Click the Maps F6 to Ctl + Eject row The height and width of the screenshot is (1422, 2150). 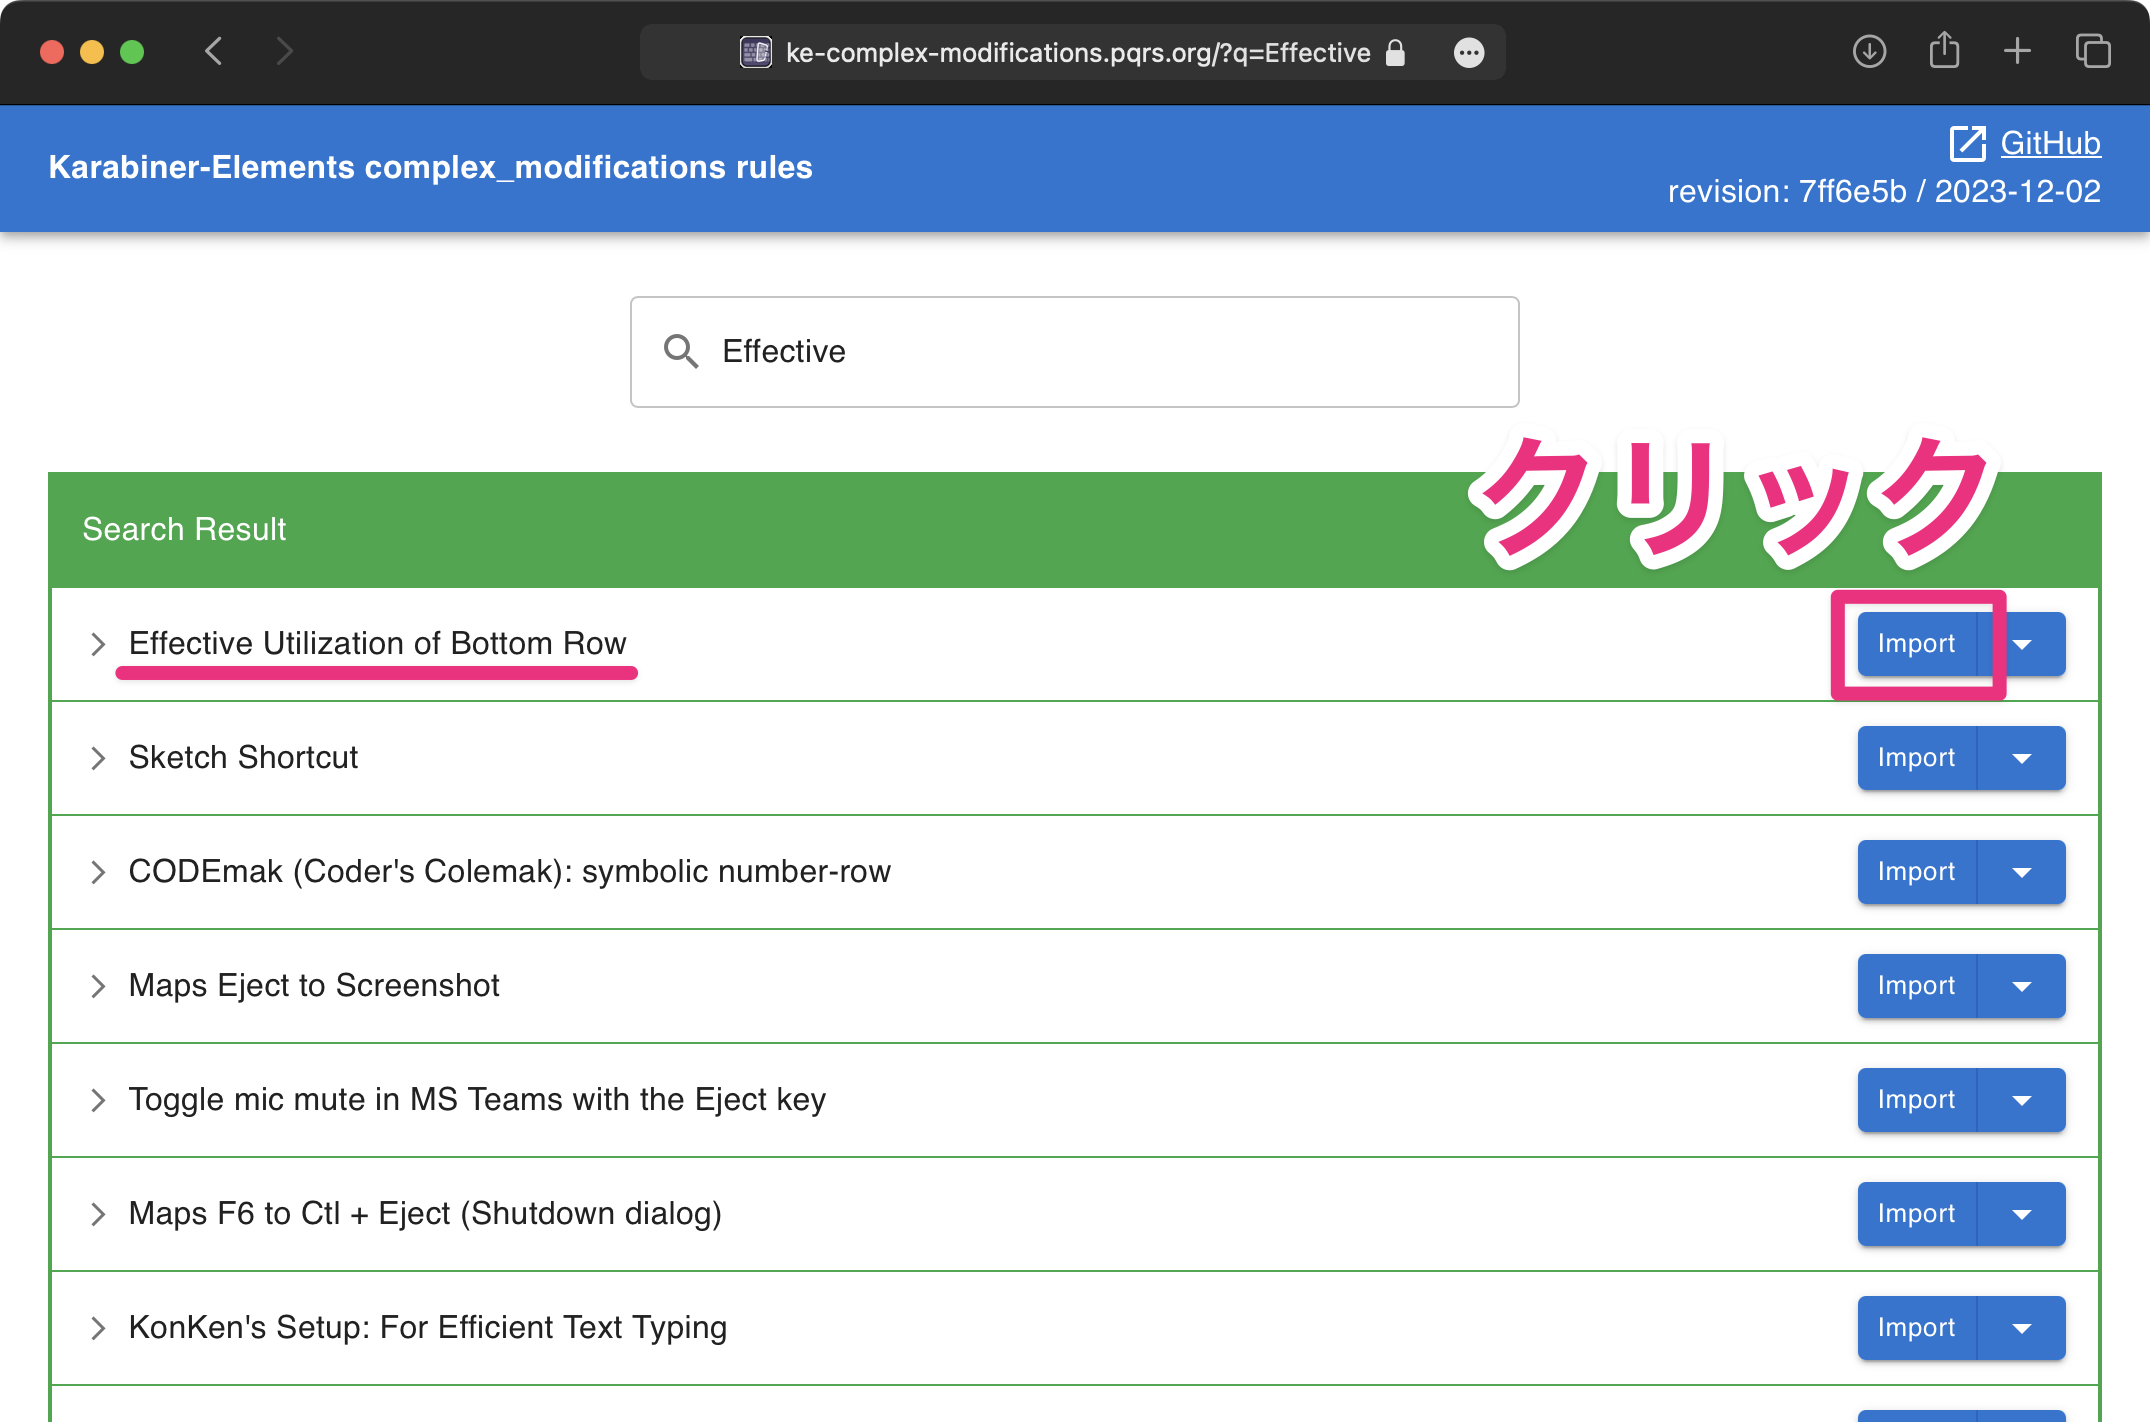pos(425,1214)
